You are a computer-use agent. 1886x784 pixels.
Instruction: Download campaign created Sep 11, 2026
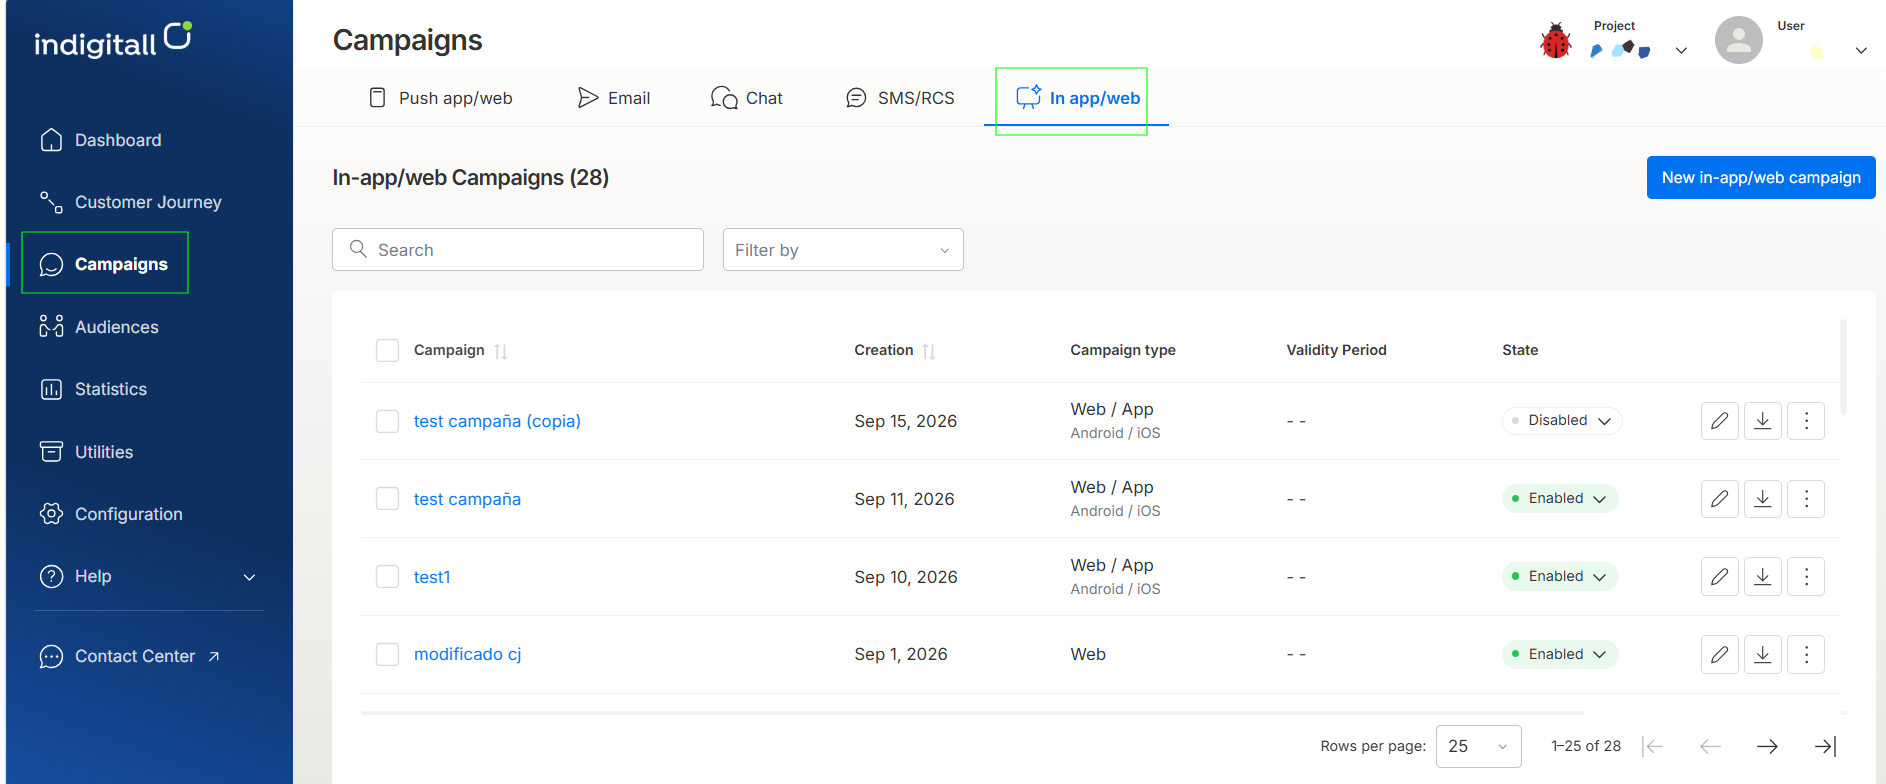click(1763, 499)
